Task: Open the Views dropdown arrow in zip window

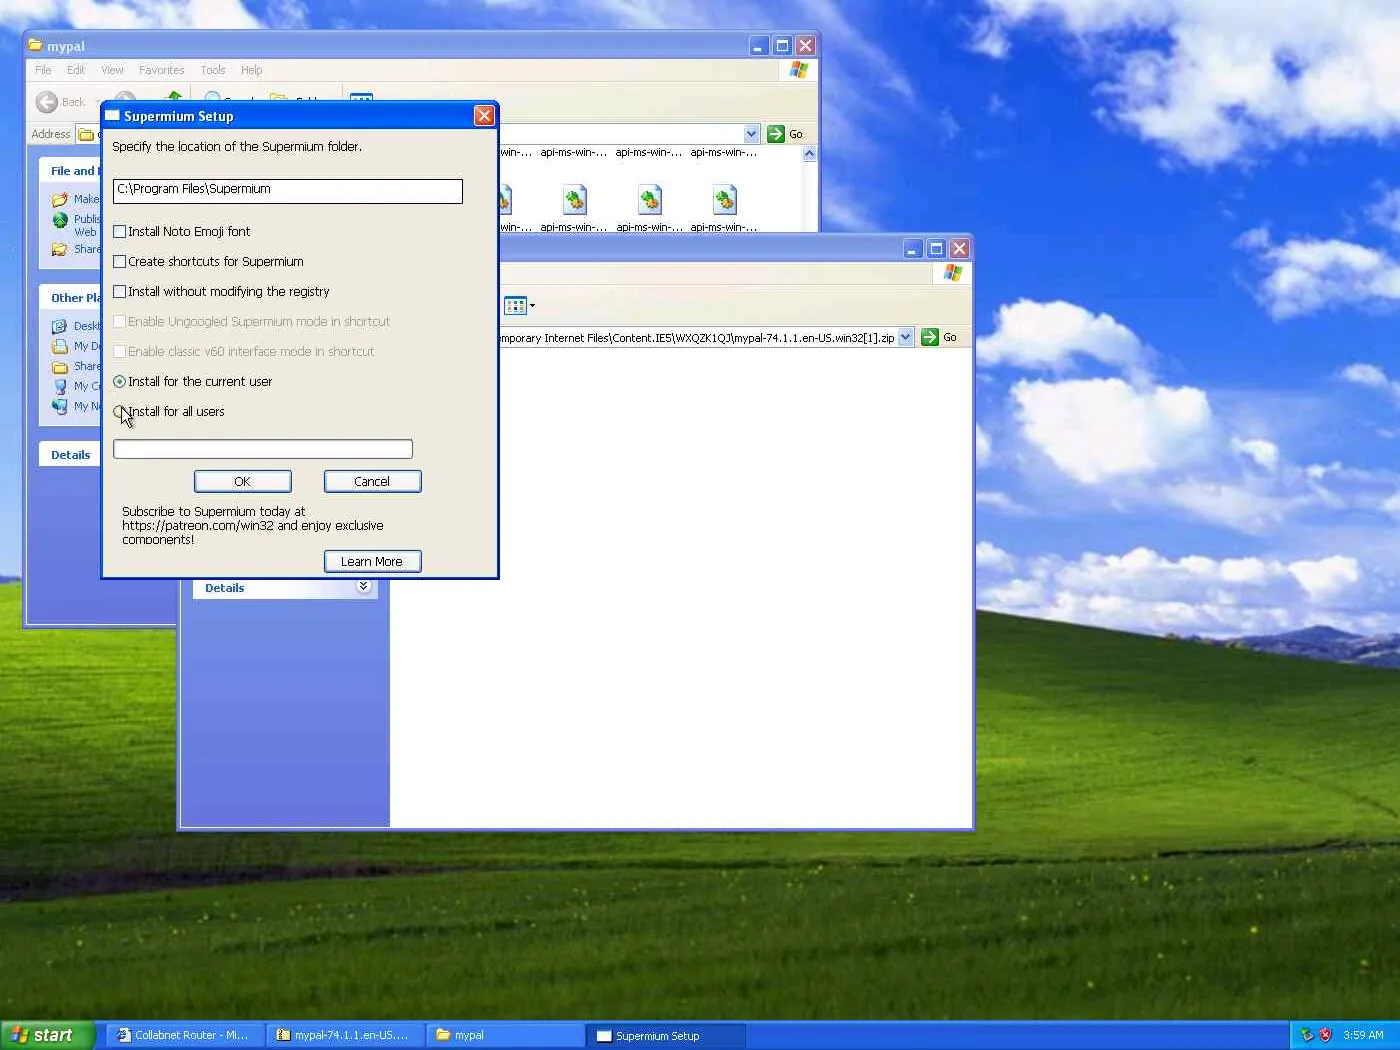Action: [532, 306]
